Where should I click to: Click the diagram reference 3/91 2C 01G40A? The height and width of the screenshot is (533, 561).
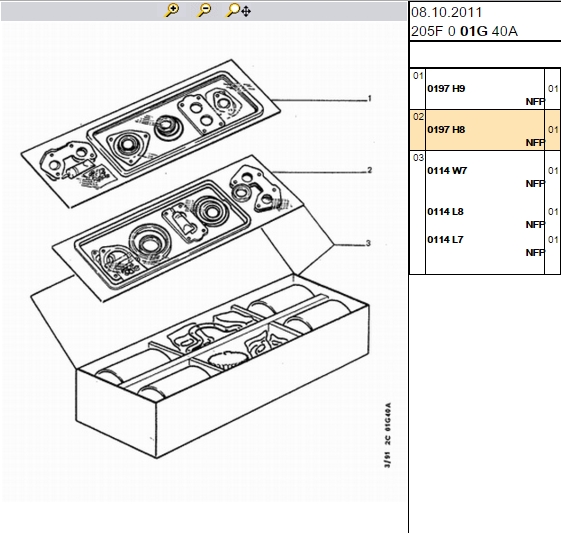coord(388,435)
